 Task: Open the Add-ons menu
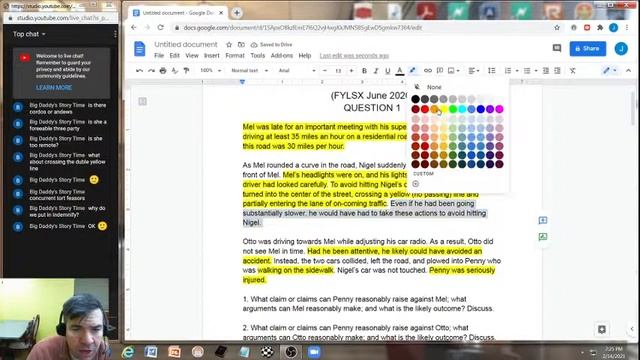[x=282, y=56]
